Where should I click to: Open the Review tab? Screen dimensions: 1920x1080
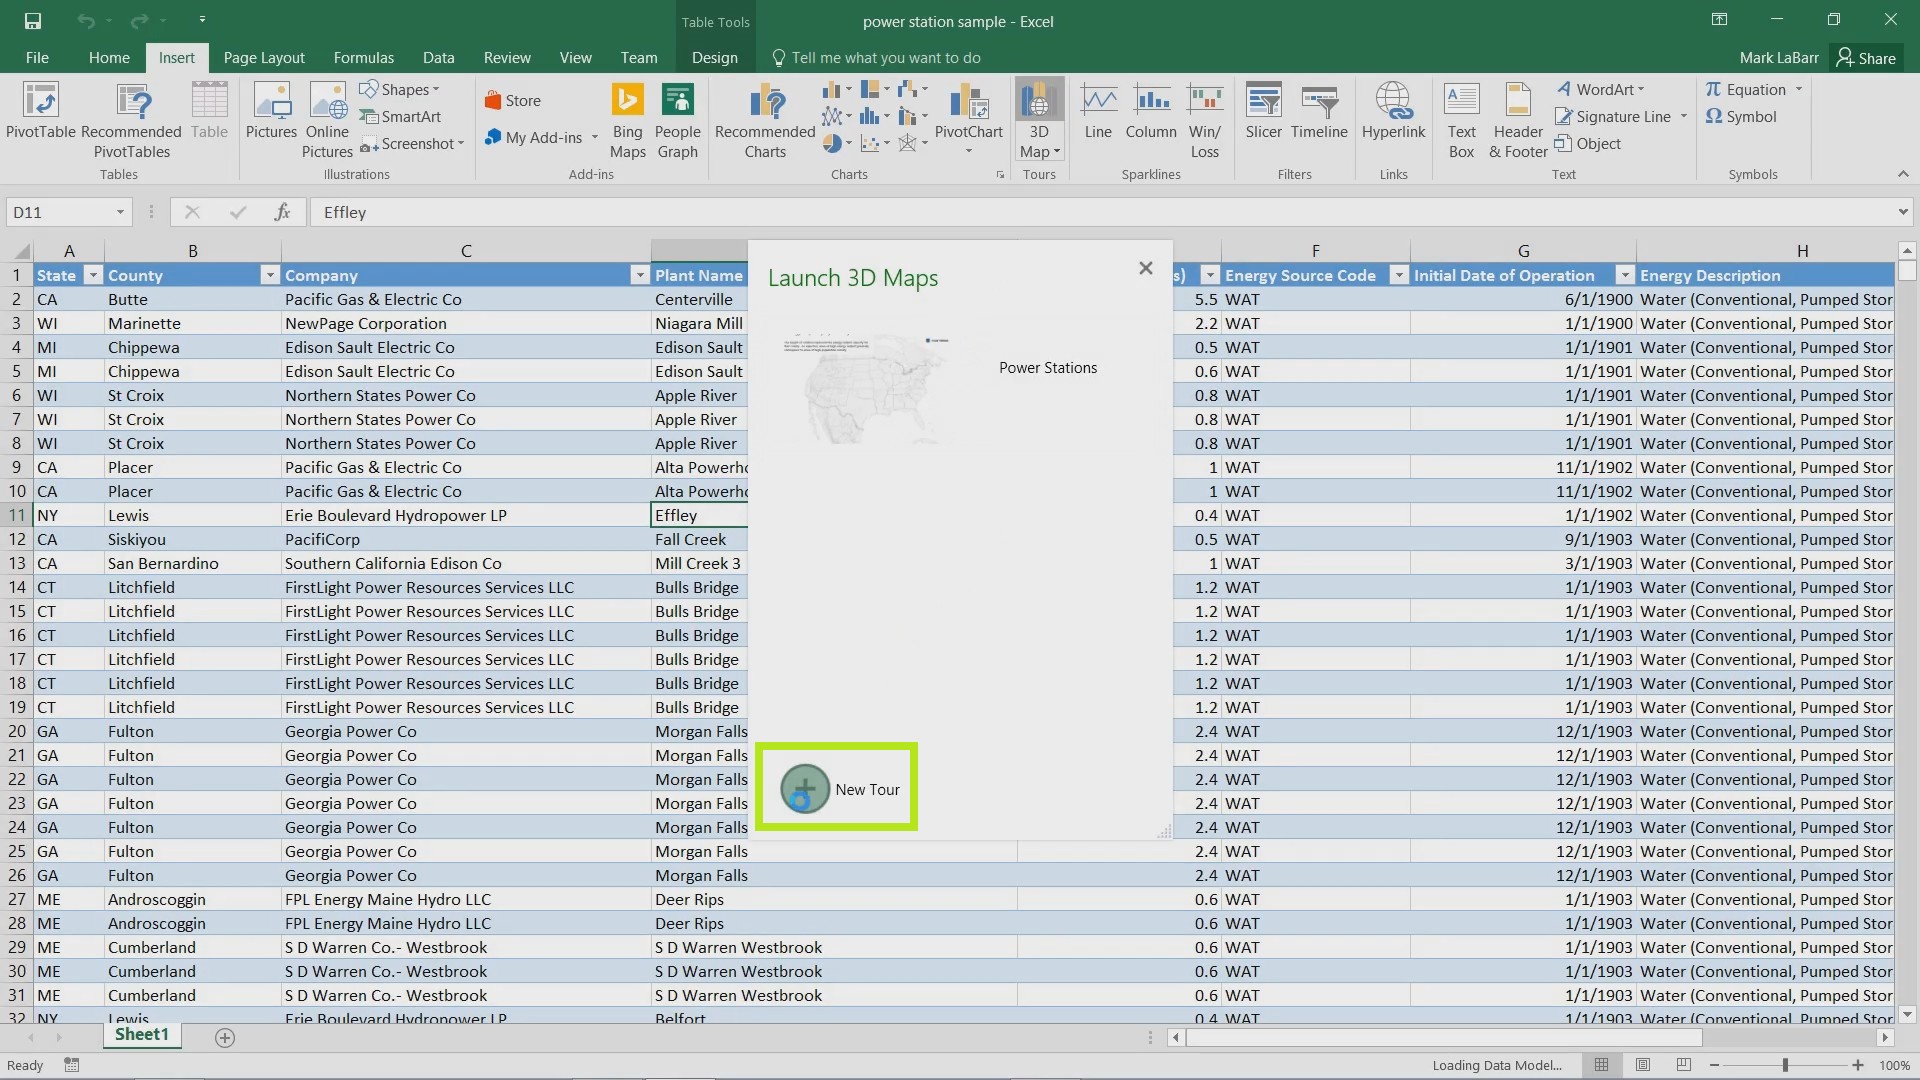507,58
